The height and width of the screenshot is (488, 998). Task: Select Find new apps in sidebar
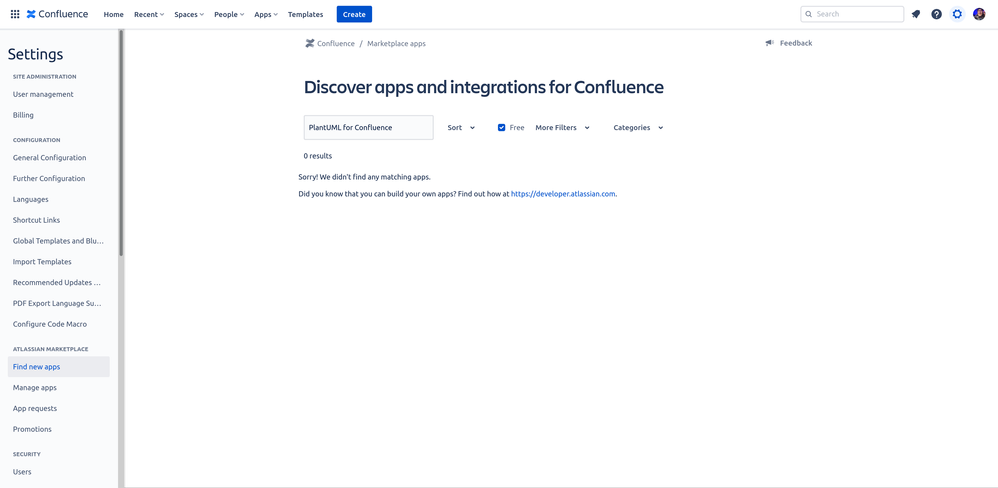pos(59,366)
